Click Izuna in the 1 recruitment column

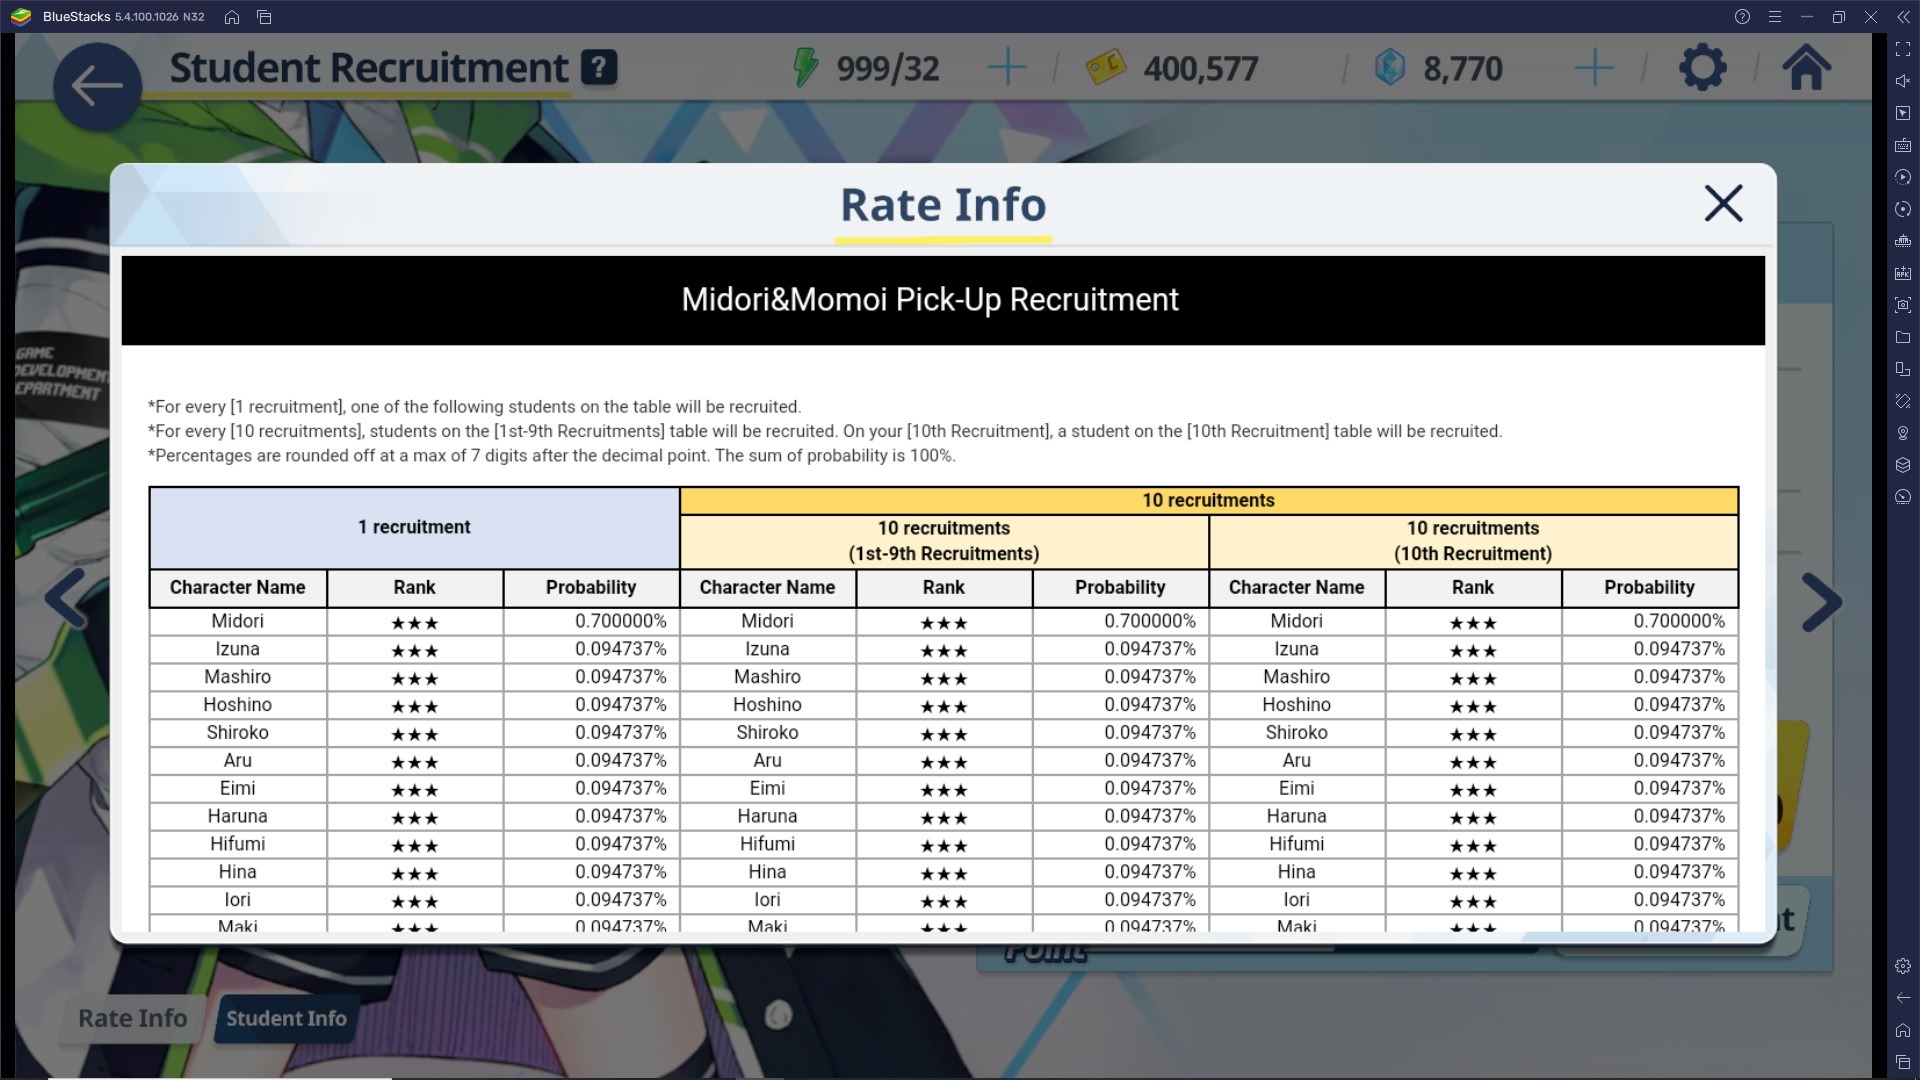[238, 649]
